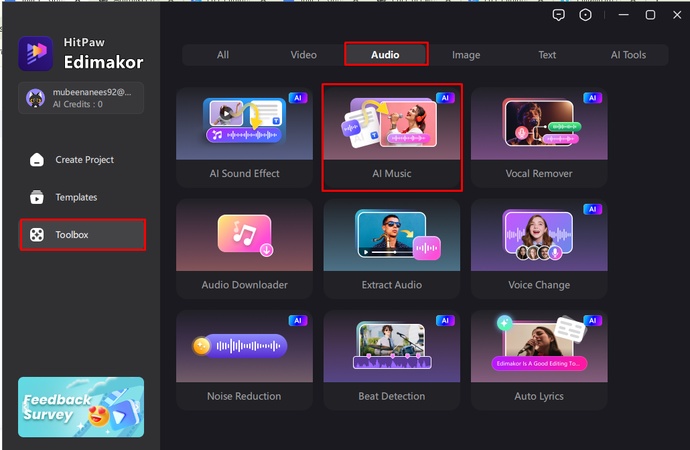Open the Audio Downloader tool
The image size is (690, 450).
[x=244, y=248]
